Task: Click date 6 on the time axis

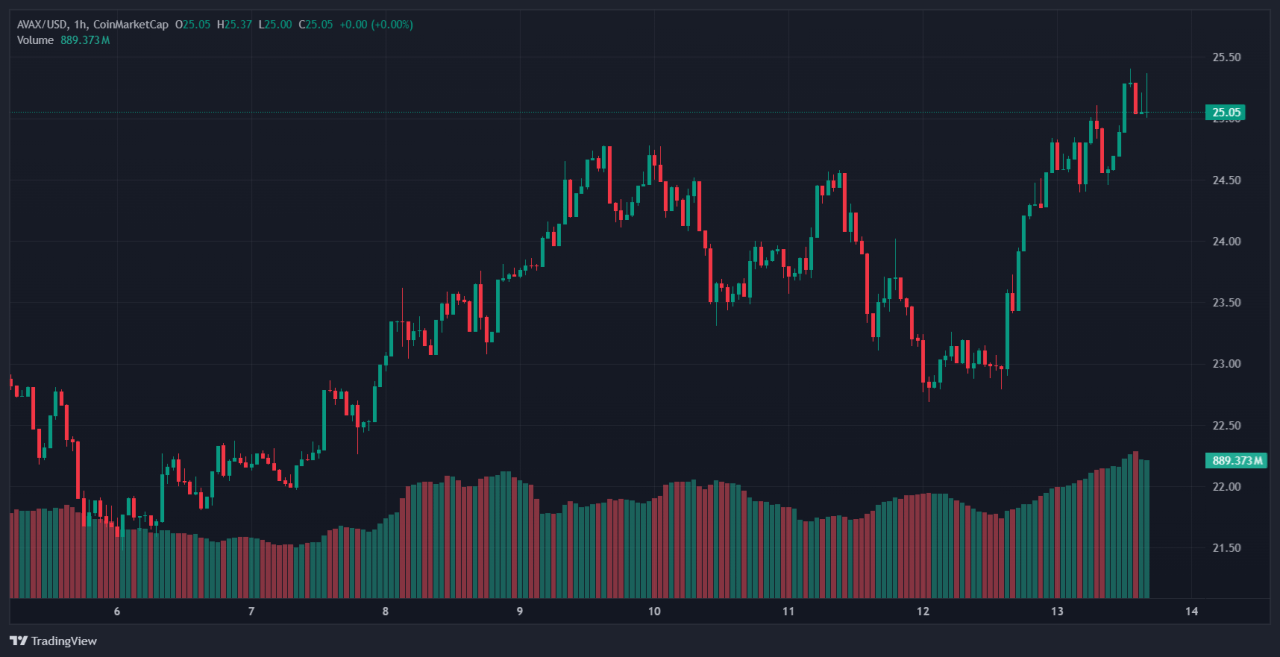Action: (117, 611)
